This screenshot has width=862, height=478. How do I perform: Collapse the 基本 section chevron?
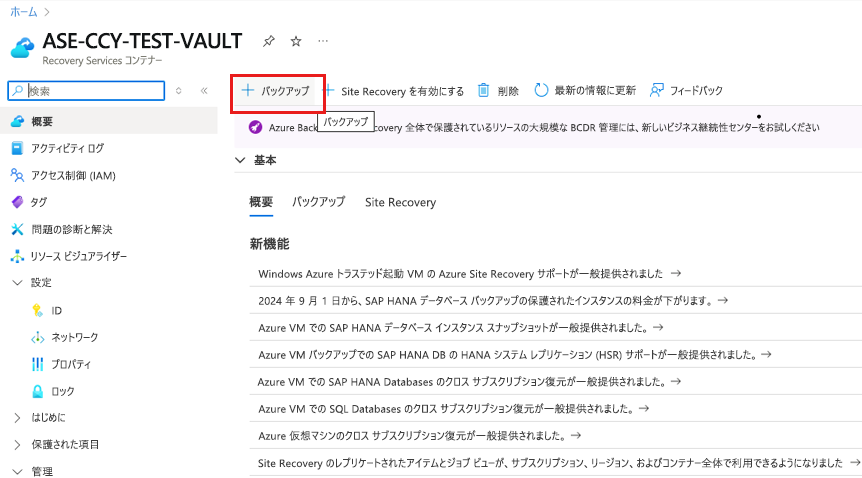(x=240, y=160)
